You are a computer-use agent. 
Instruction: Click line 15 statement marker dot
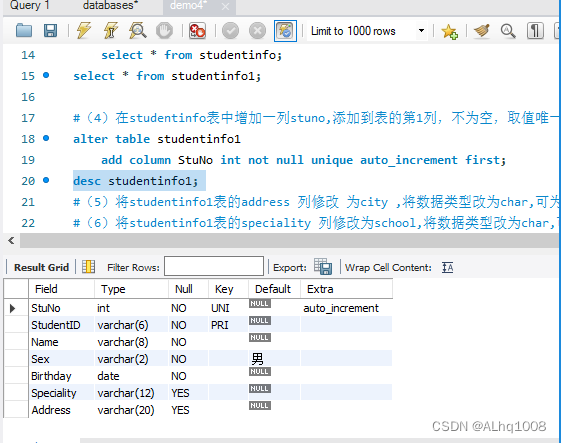(46, 75)
